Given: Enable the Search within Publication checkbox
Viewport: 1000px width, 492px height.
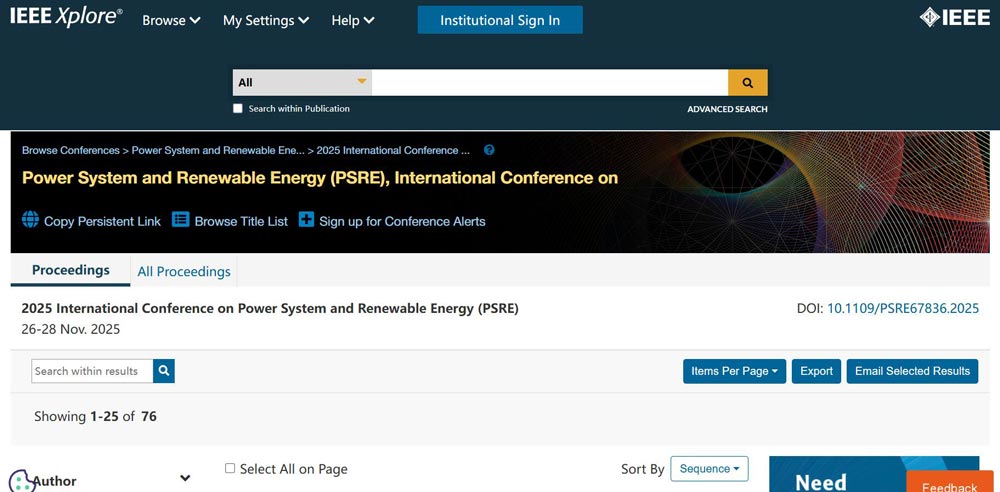Looking at the screenshot, I should coord(238,108).
